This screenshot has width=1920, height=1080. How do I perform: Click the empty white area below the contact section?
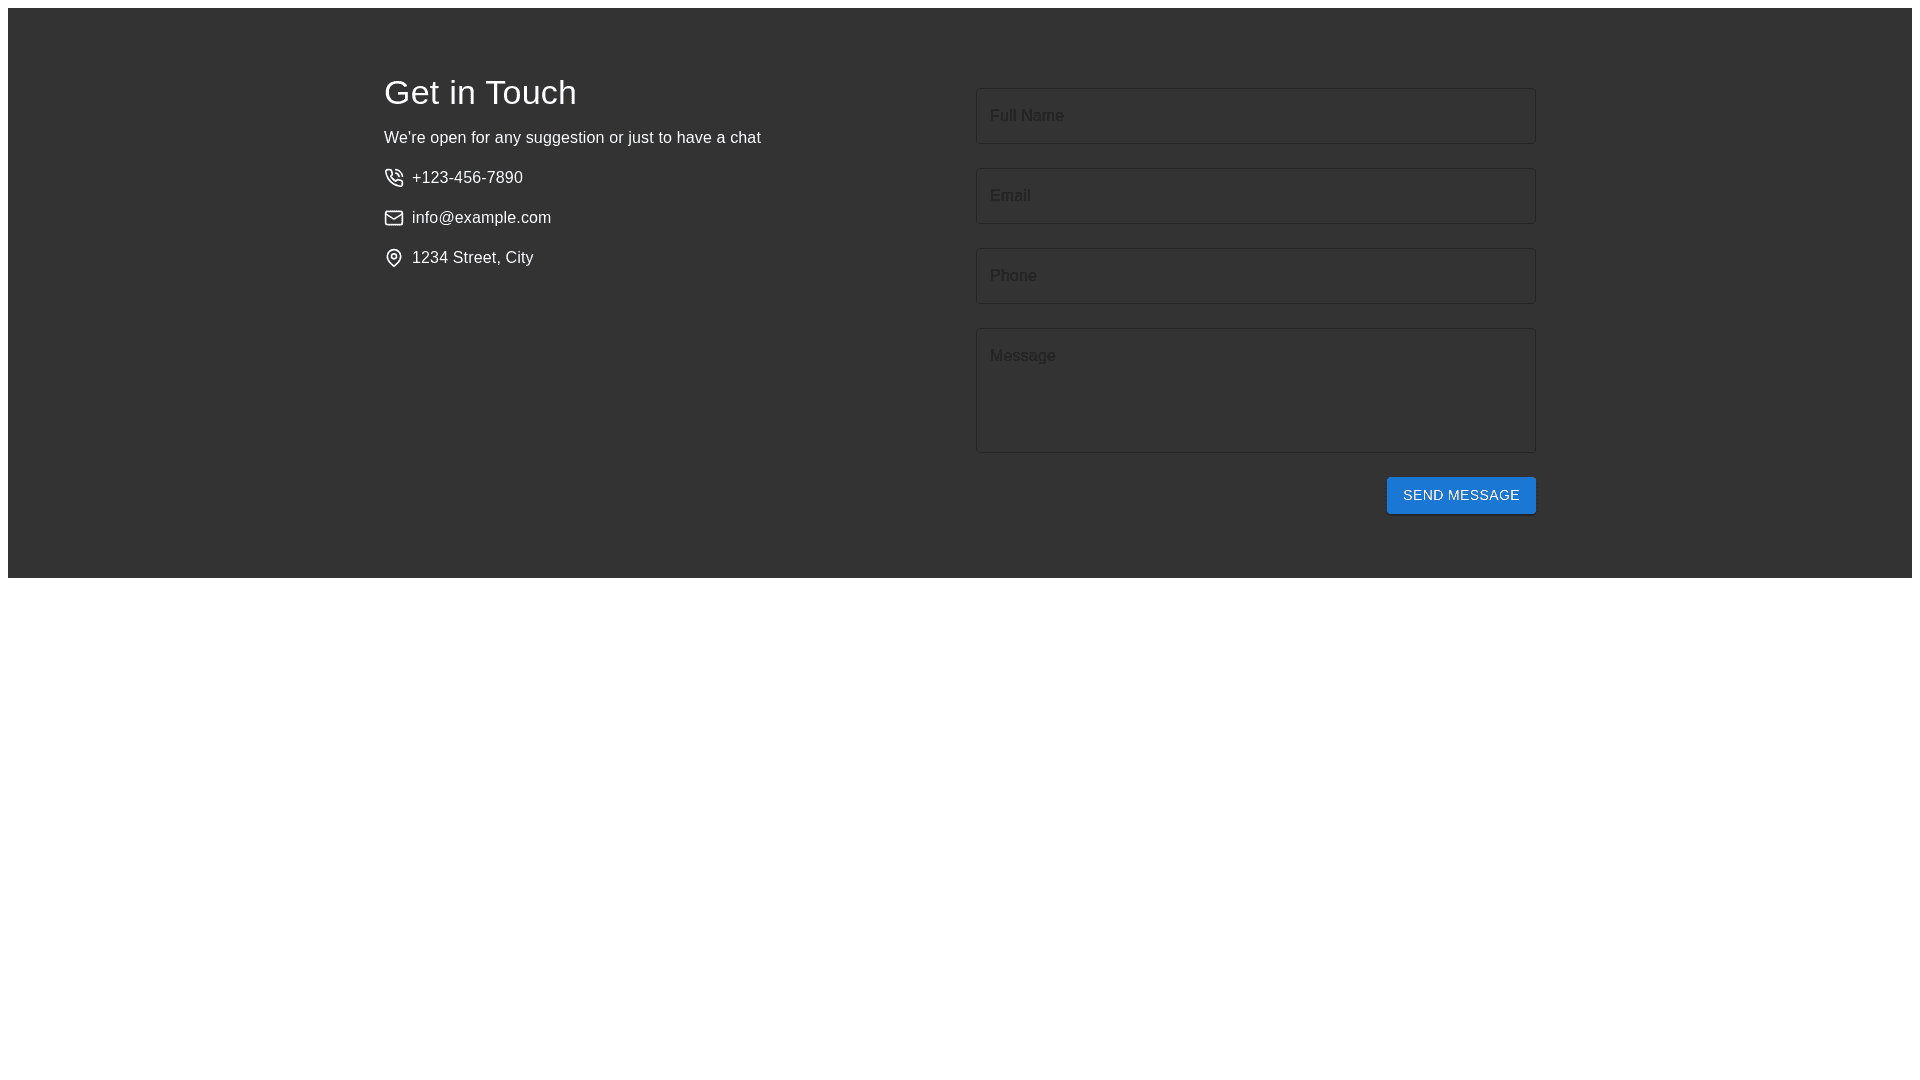[x=960, y=820]
